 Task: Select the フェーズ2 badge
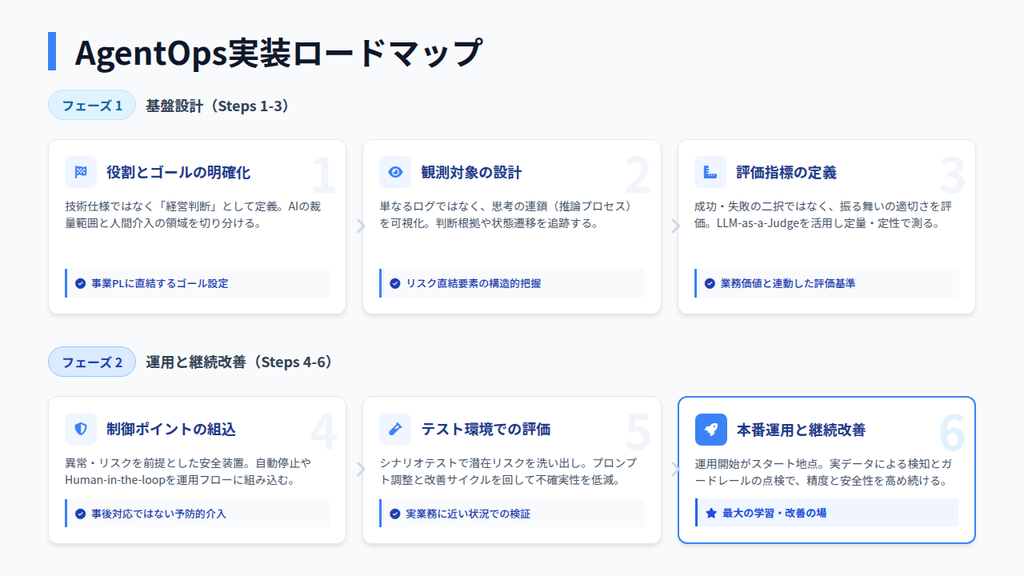pyautogui.click(x=91, y=362)
